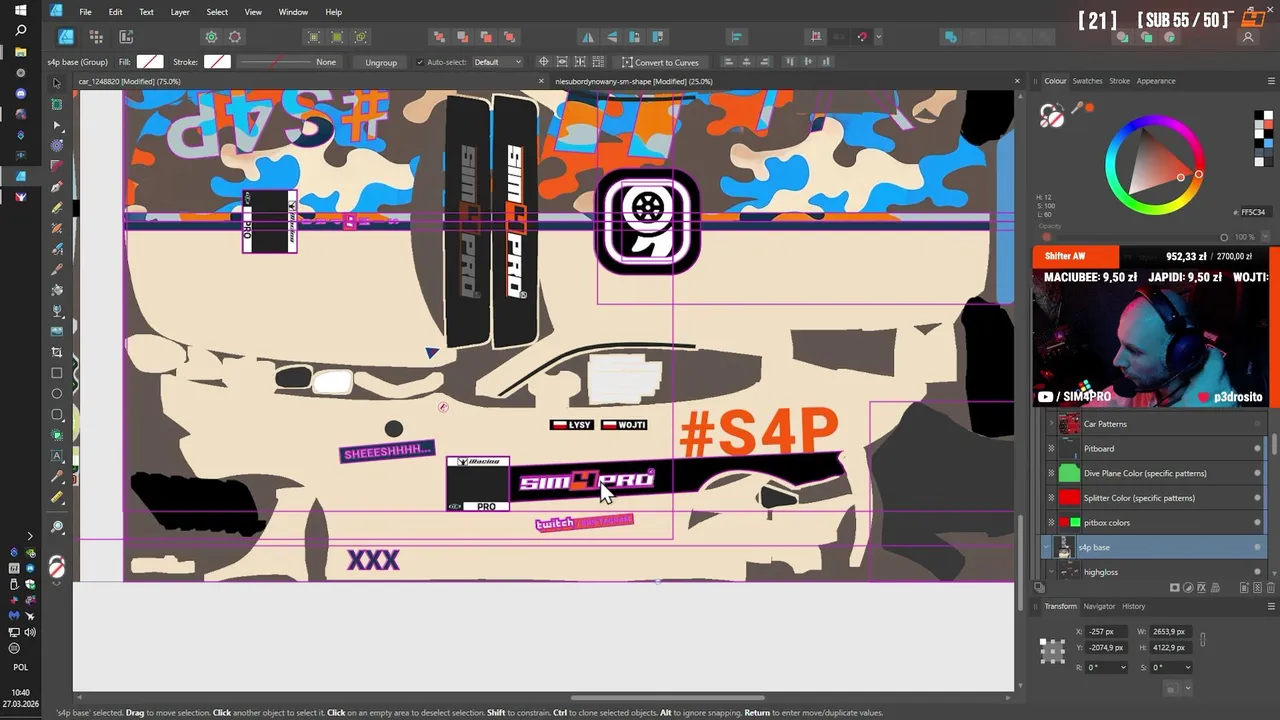Image resolution: width=1280 pixels, height=720 pixels.
Task: Toggle visibility of s4p base layer
Action: click(1257, 547)
